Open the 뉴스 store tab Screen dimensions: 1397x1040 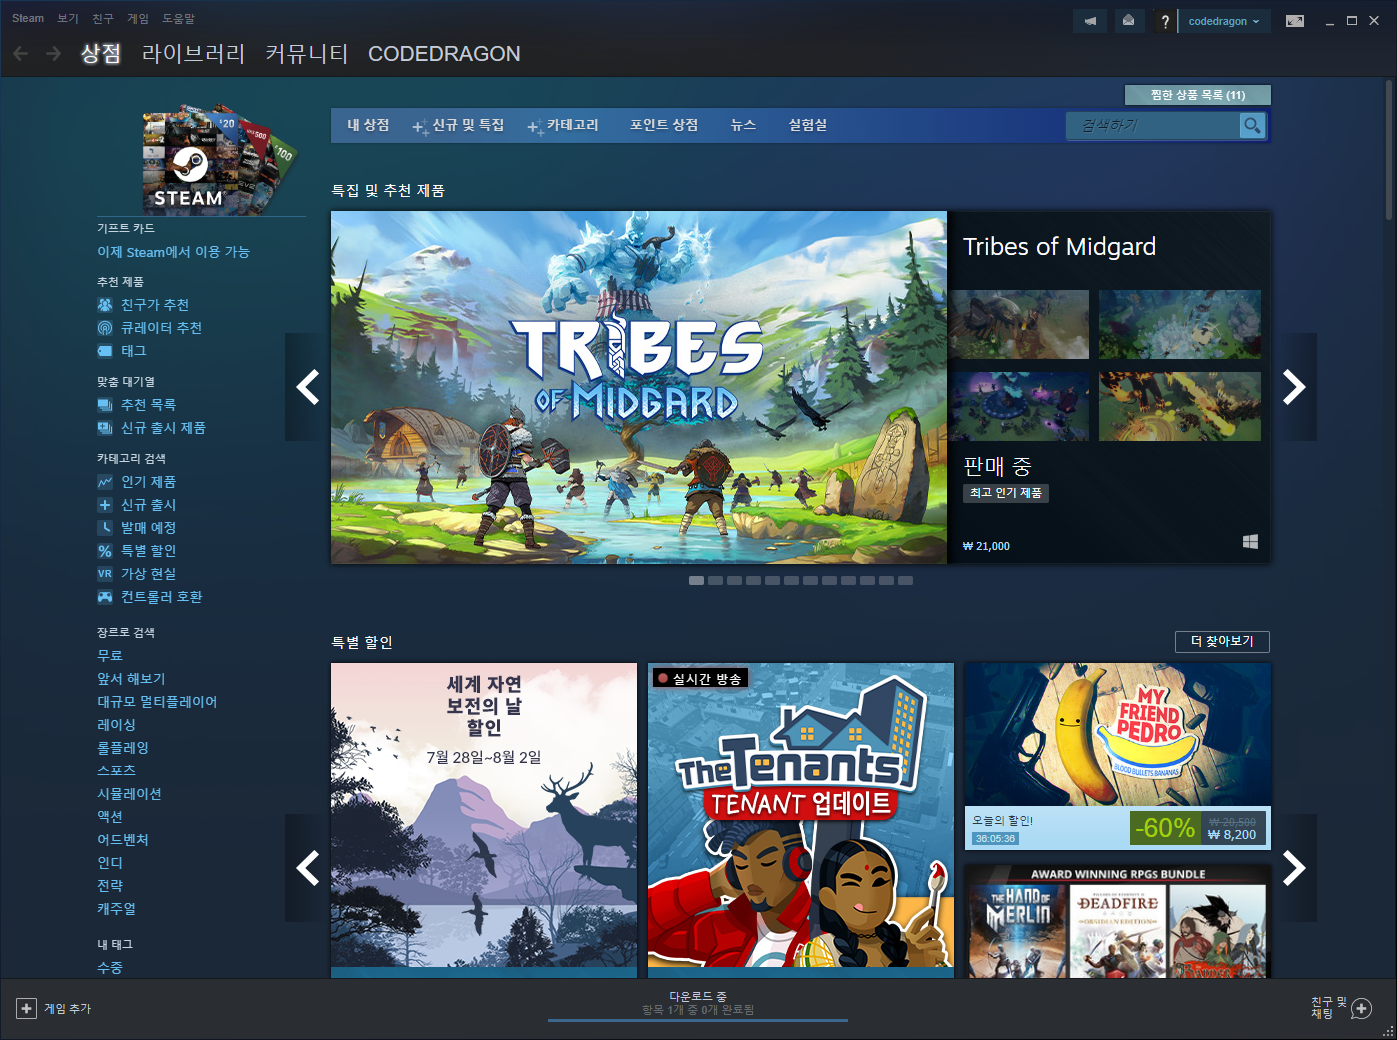tap(743, 125)
